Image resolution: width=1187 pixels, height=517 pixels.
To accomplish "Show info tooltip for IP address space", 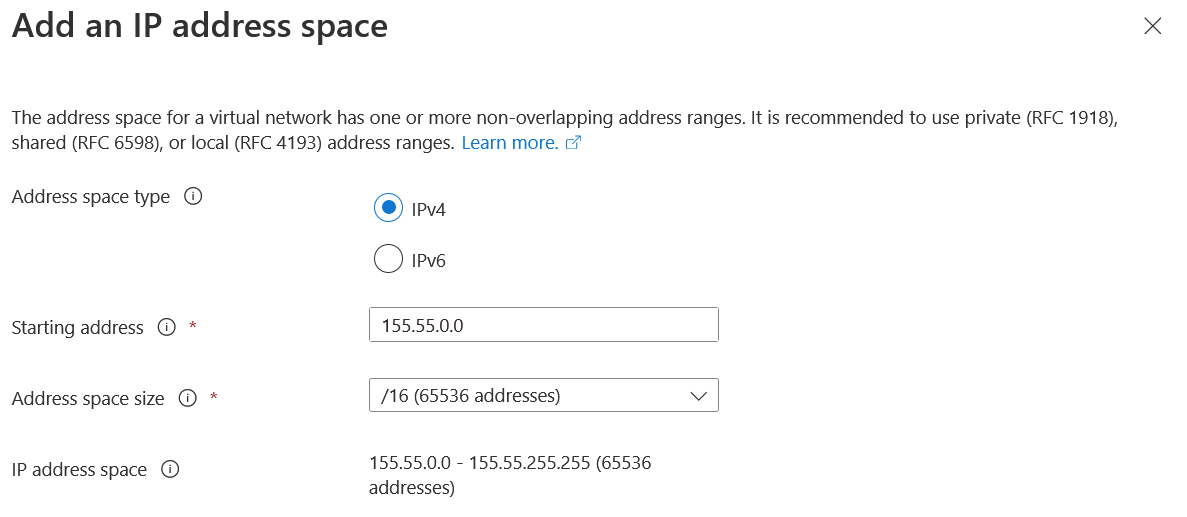I will pyautogui.click(x=170, y=469).
